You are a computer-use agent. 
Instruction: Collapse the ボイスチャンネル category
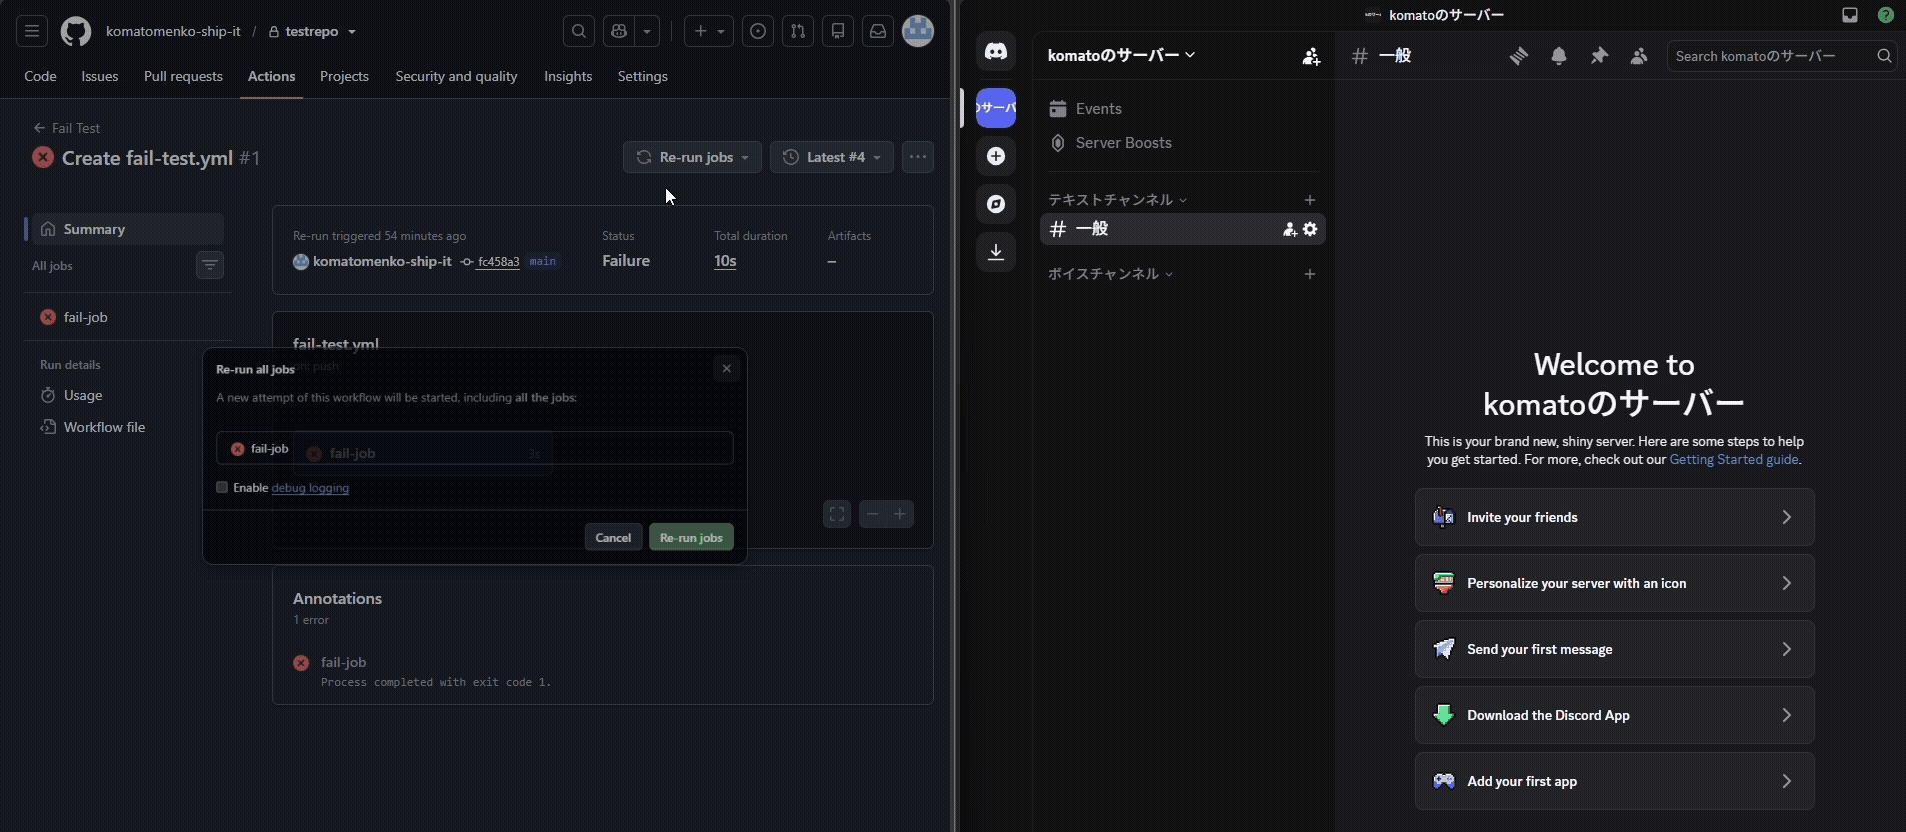1110,274
